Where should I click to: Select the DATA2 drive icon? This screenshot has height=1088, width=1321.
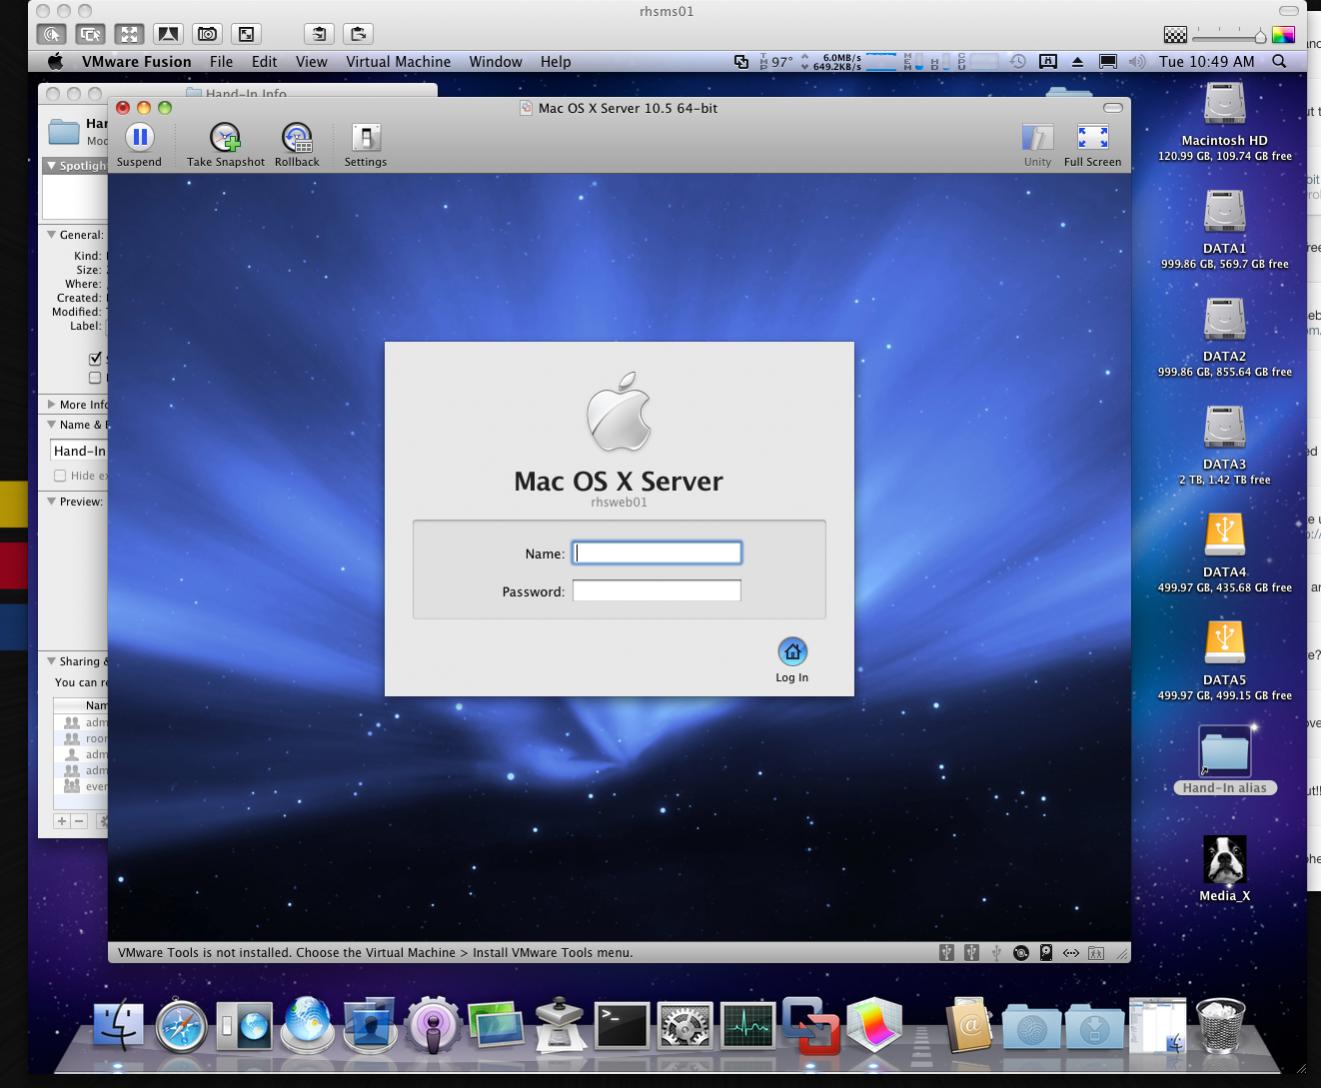tap(1224, 321)
